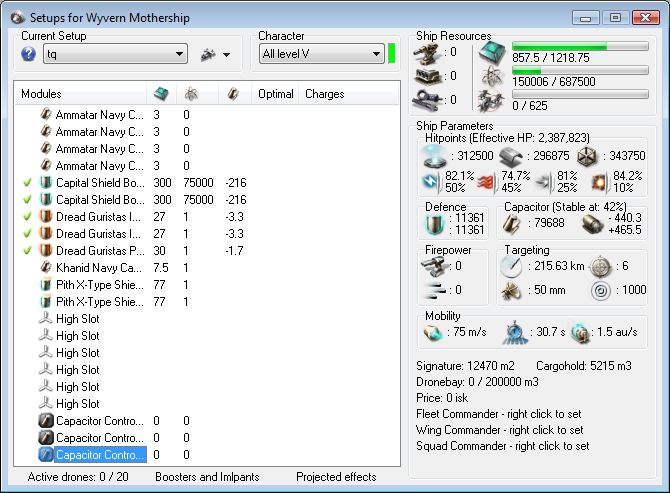This screenshot has width=670, height=493.
Task: Click the sensor strength icon
Action: (600, 291)
